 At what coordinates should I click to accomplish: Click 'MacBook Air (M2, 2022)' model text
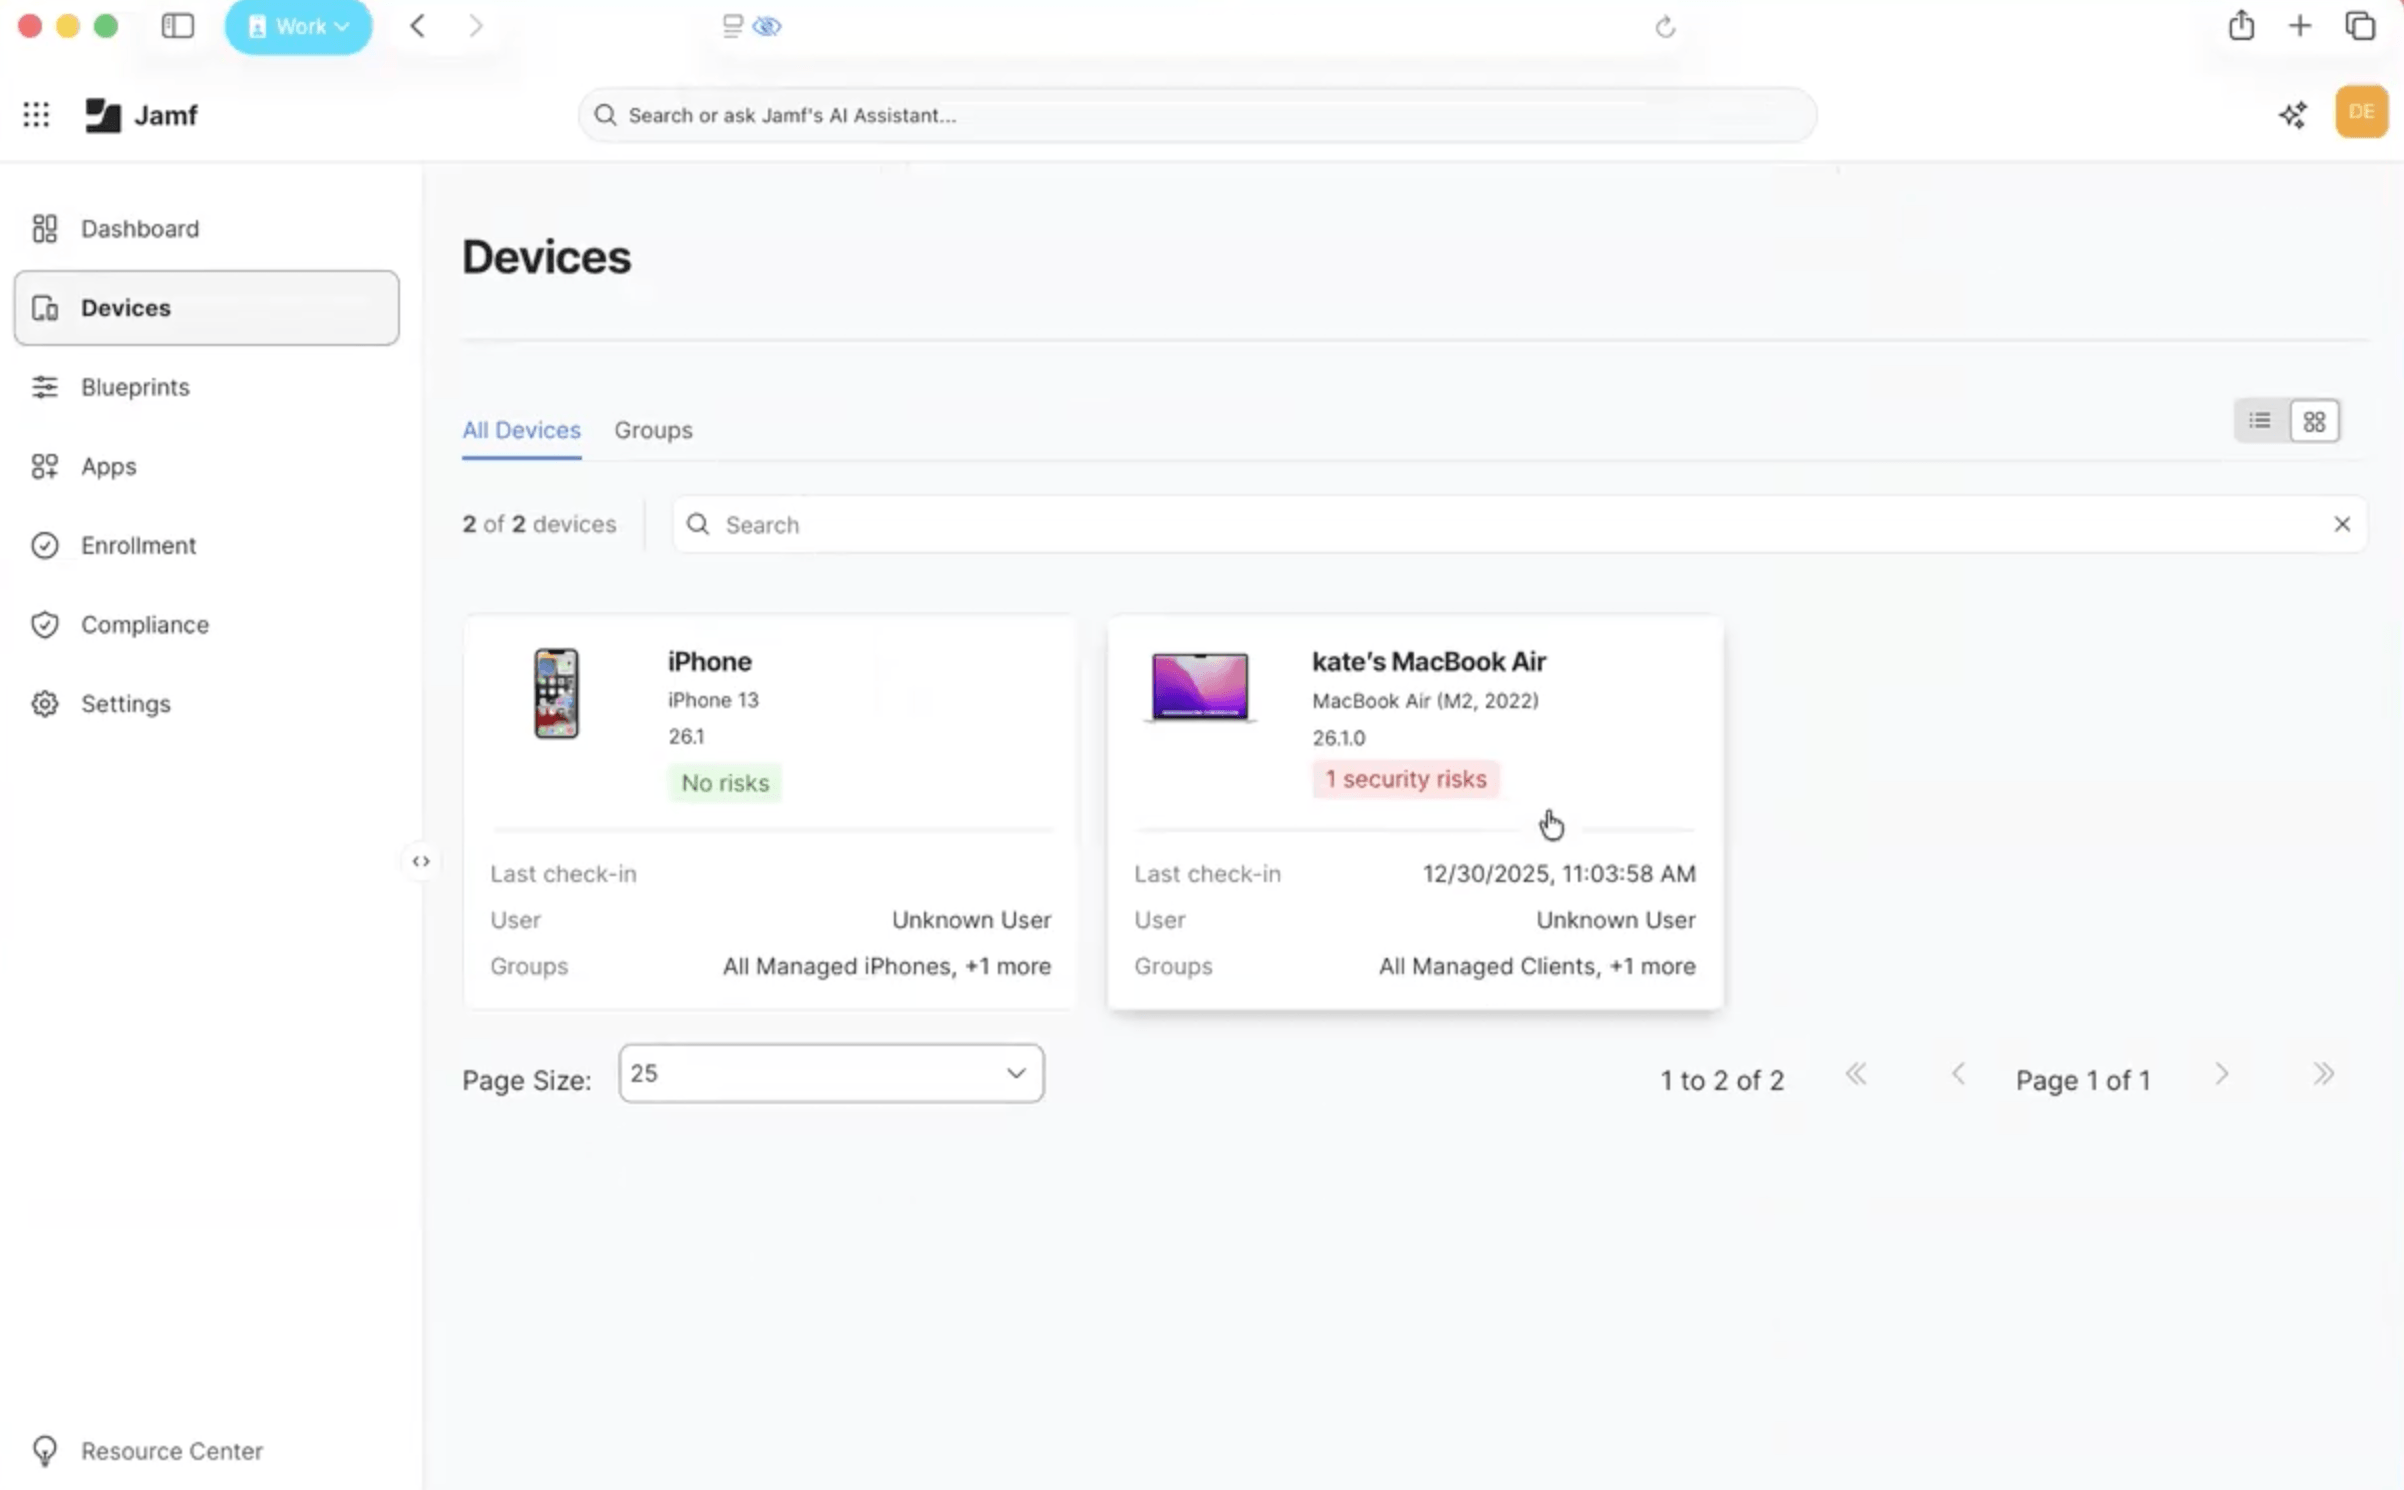(x=1425, y=701)
